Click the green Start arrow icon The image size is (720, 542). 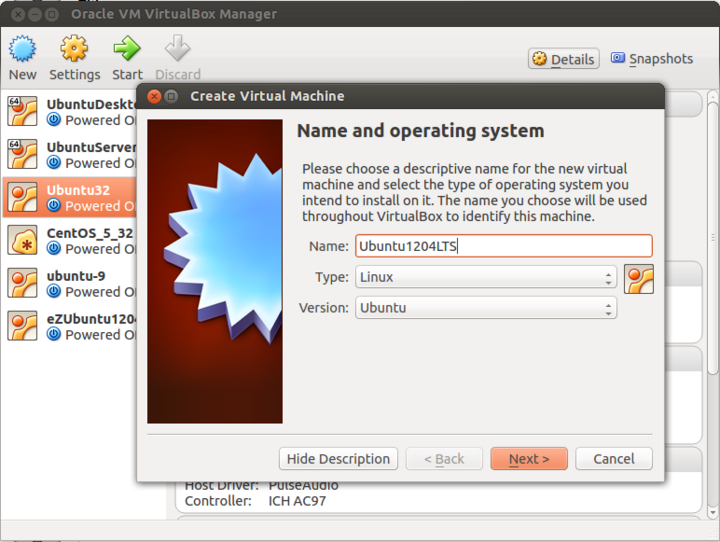coord(127,48)
